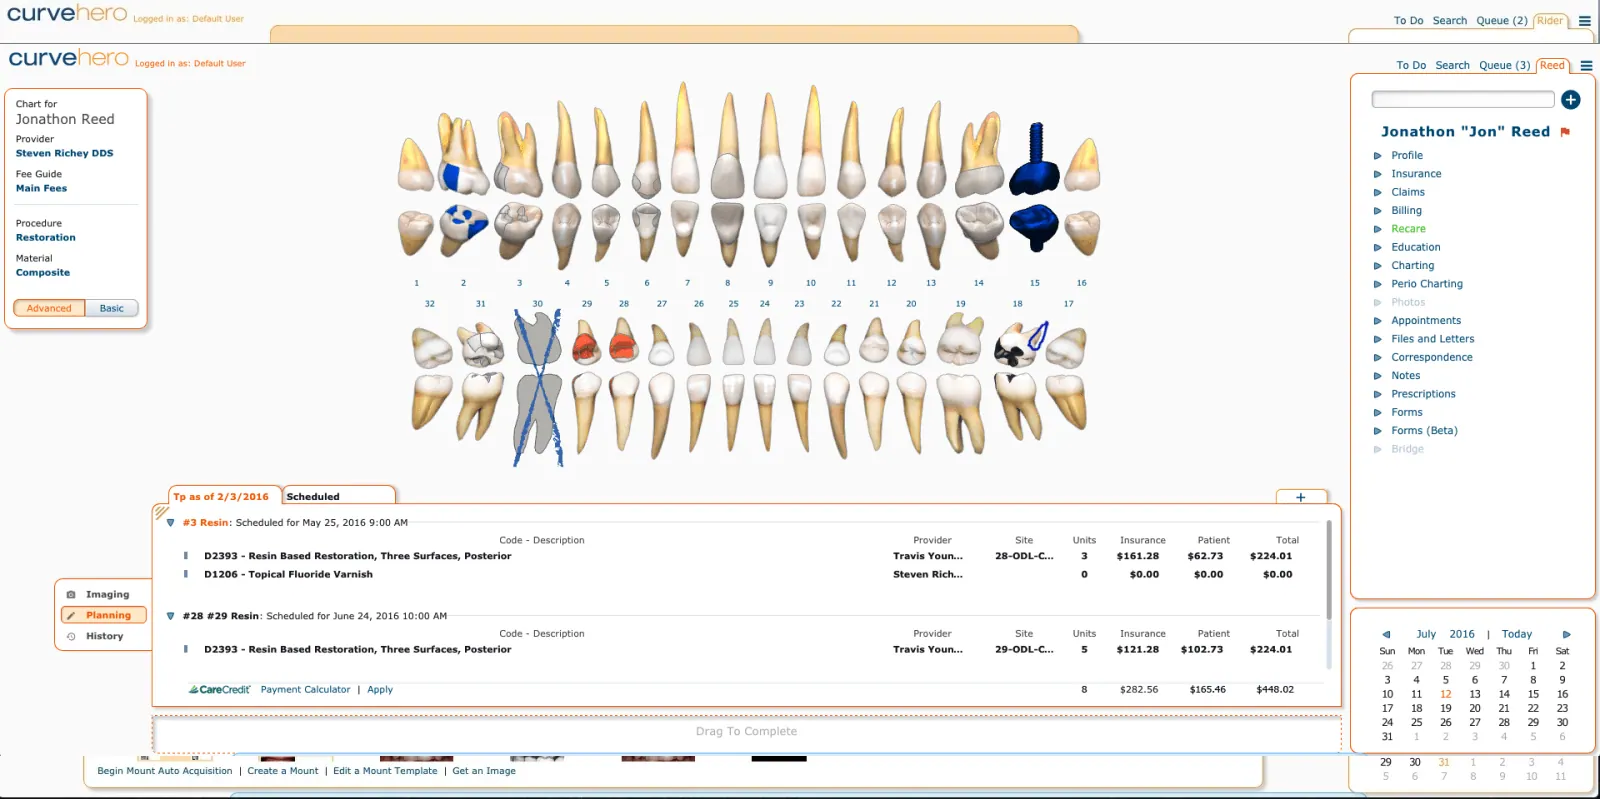Click drag handle for D1206 Fluoride Varnish row
The height and width of the screenshot is (799, 1600).
pos(185,575)
